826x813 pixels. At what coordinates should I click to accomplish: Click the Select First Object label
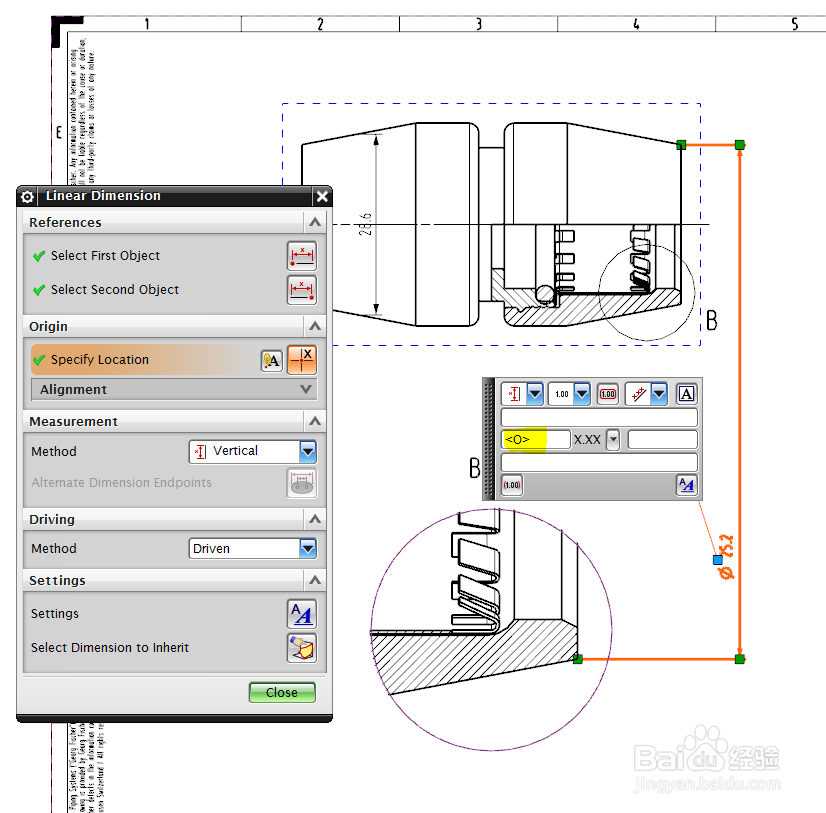[x=105, y=256]
